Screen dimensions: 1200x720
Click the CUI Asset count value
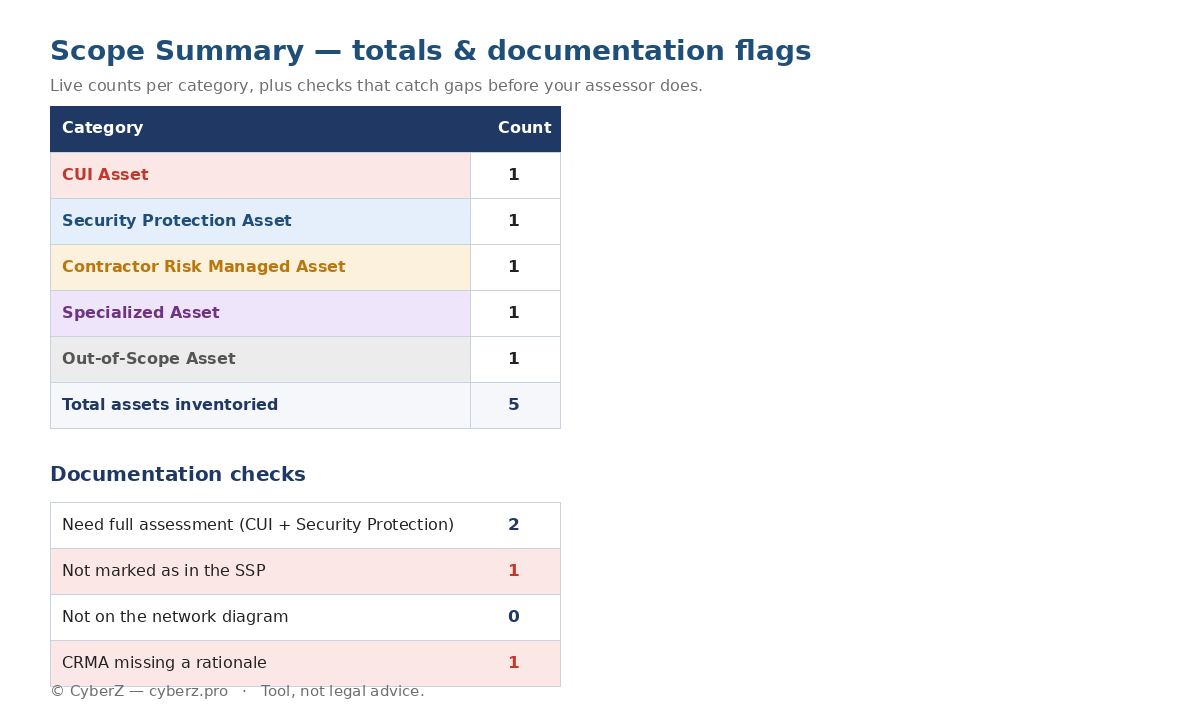[x=515, y=175]
